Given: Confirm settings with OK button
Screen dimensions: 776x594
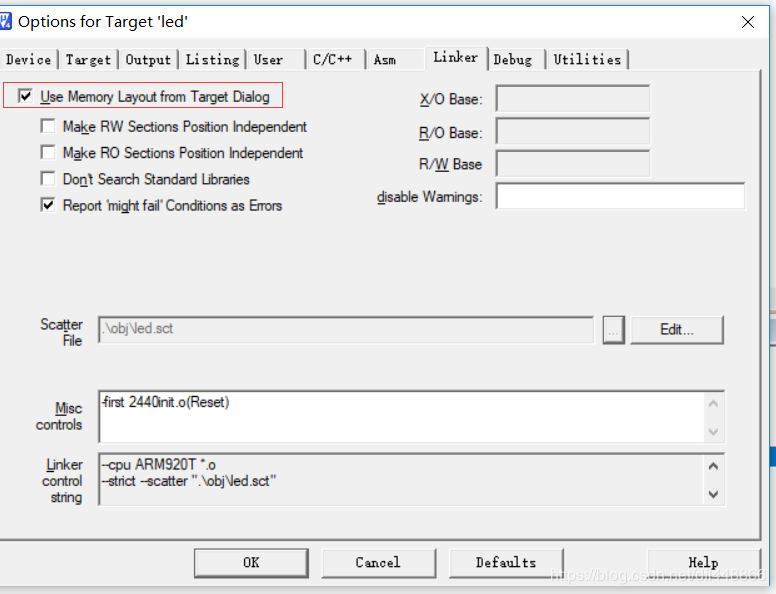Looking at the screenshot, I should click(x=251, y=563).
